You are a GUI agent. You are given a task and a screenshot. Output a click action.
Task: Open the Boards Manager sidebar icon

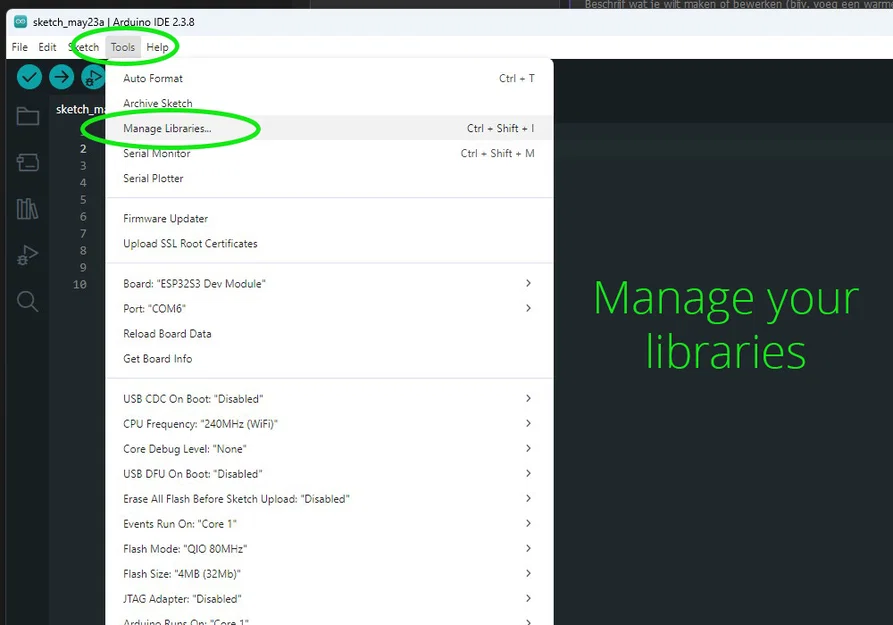click(x=27, y=162)
